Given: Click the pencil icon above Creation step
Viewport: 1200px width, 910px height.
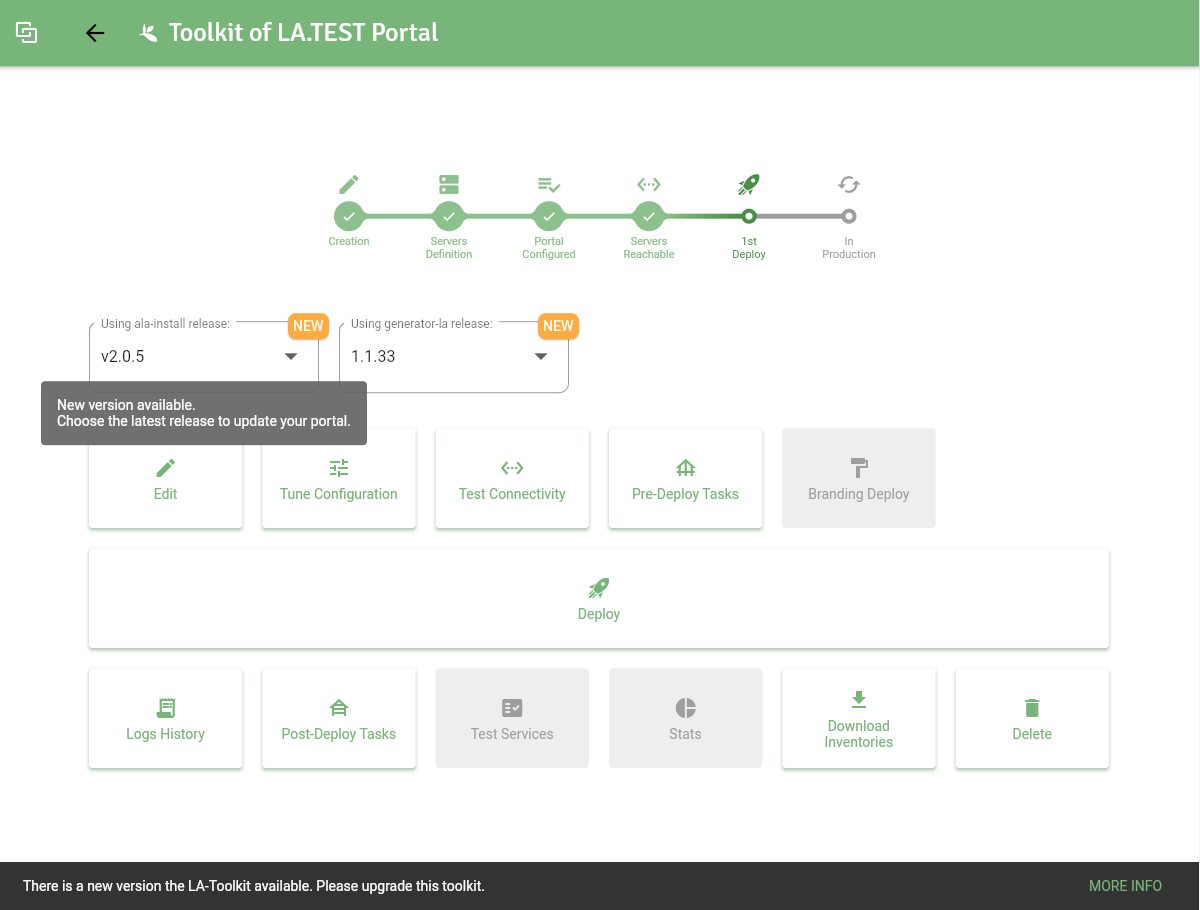Looking at the screenshot, I should 349,184.
